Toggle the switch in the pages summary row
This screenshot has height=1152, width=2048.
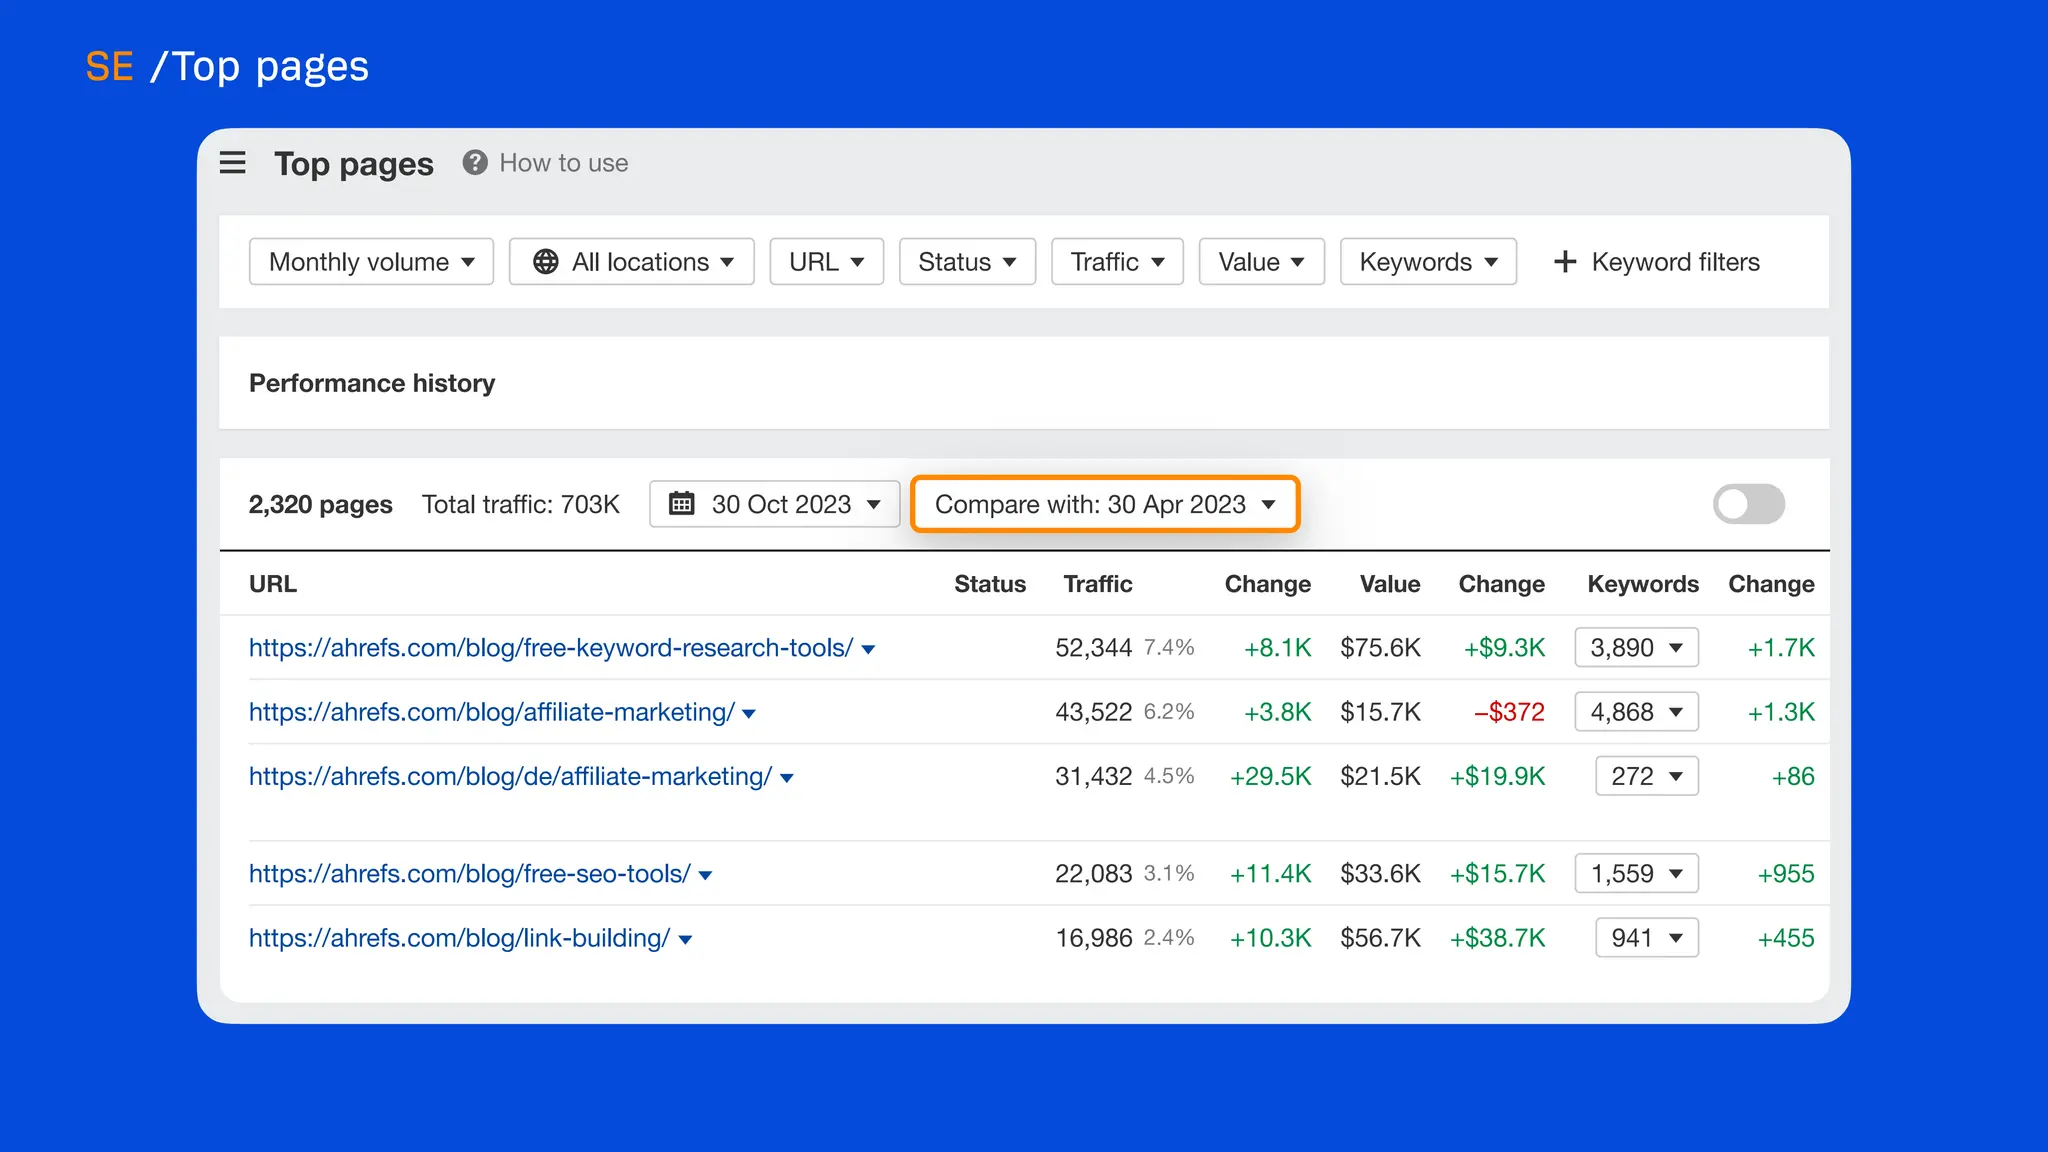pos(1748,504)
